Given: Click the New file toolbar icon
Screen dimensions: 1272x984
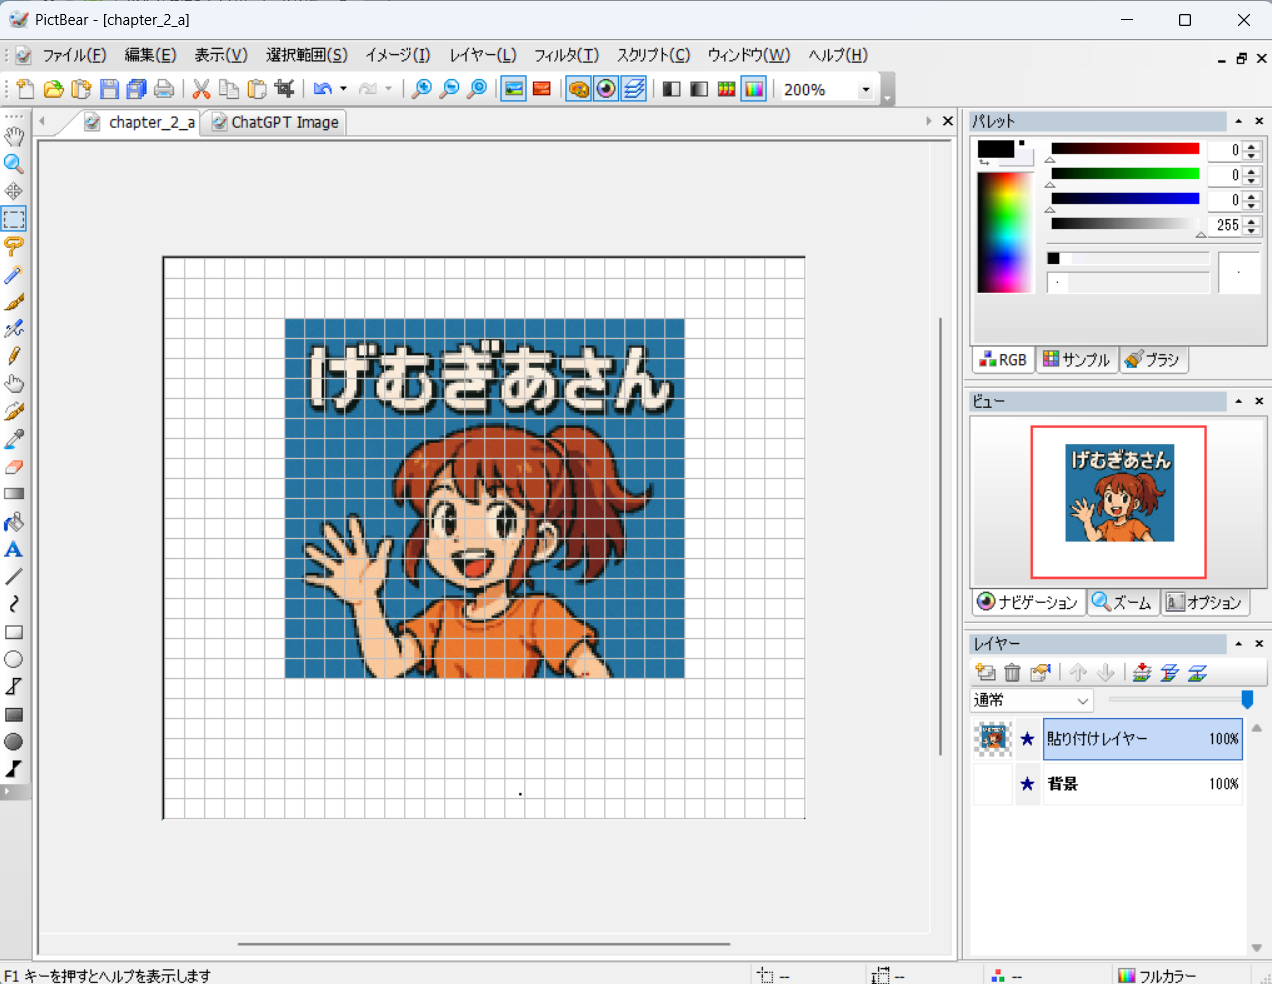Looking at the screenshot, I should point(25,89).
